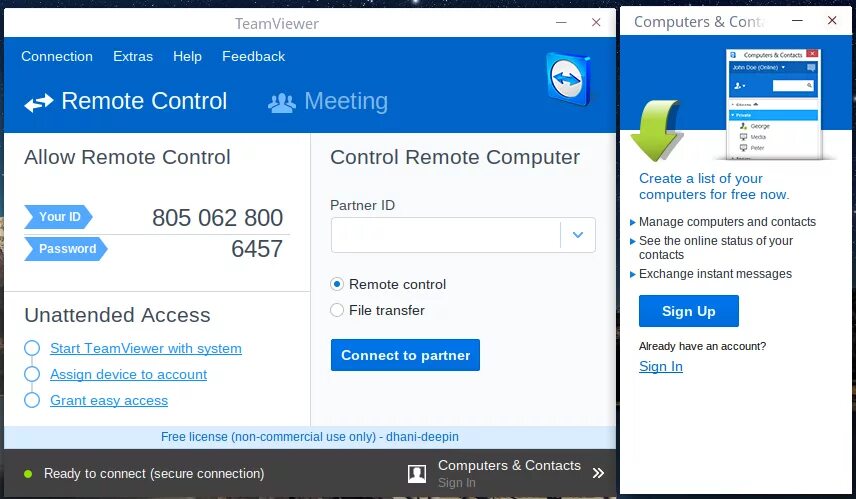The width and height of the screenshot is (856, 499).
Task: Click the green ready status dot
Action: (28, 474)
